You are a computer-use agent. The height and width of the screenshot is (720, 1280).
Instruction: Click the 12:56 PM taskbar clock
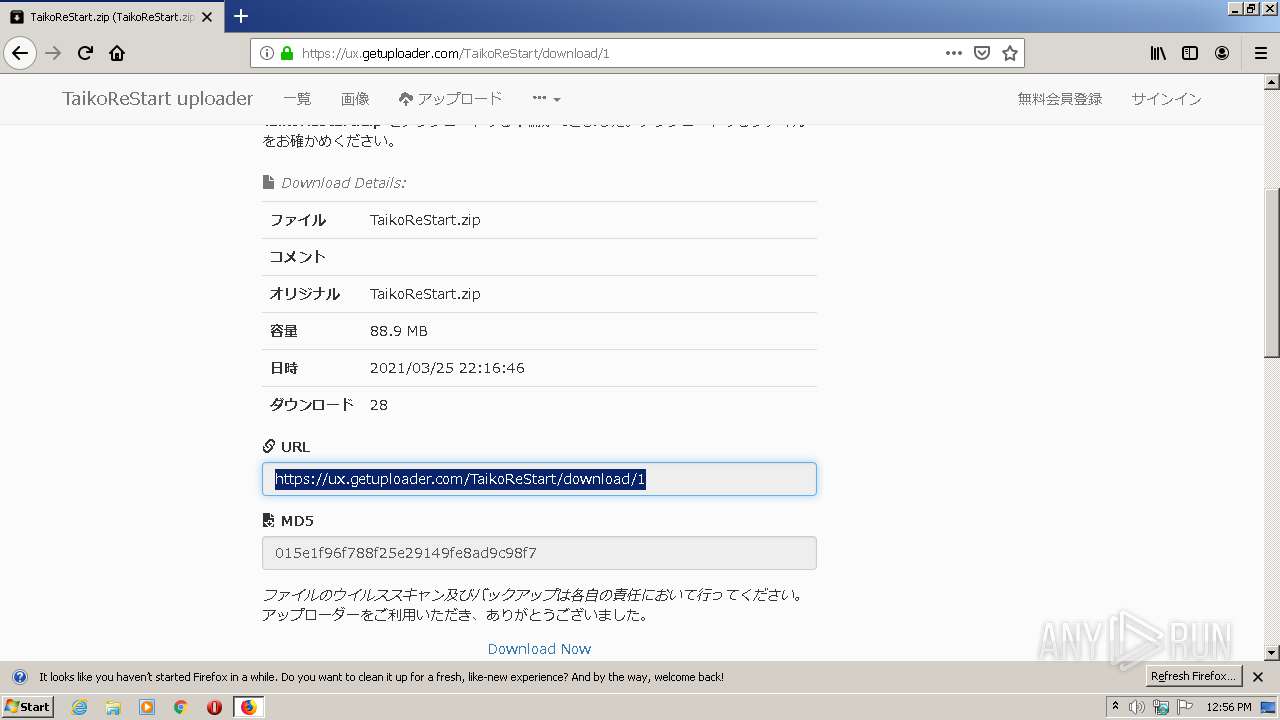point(1229,707)
